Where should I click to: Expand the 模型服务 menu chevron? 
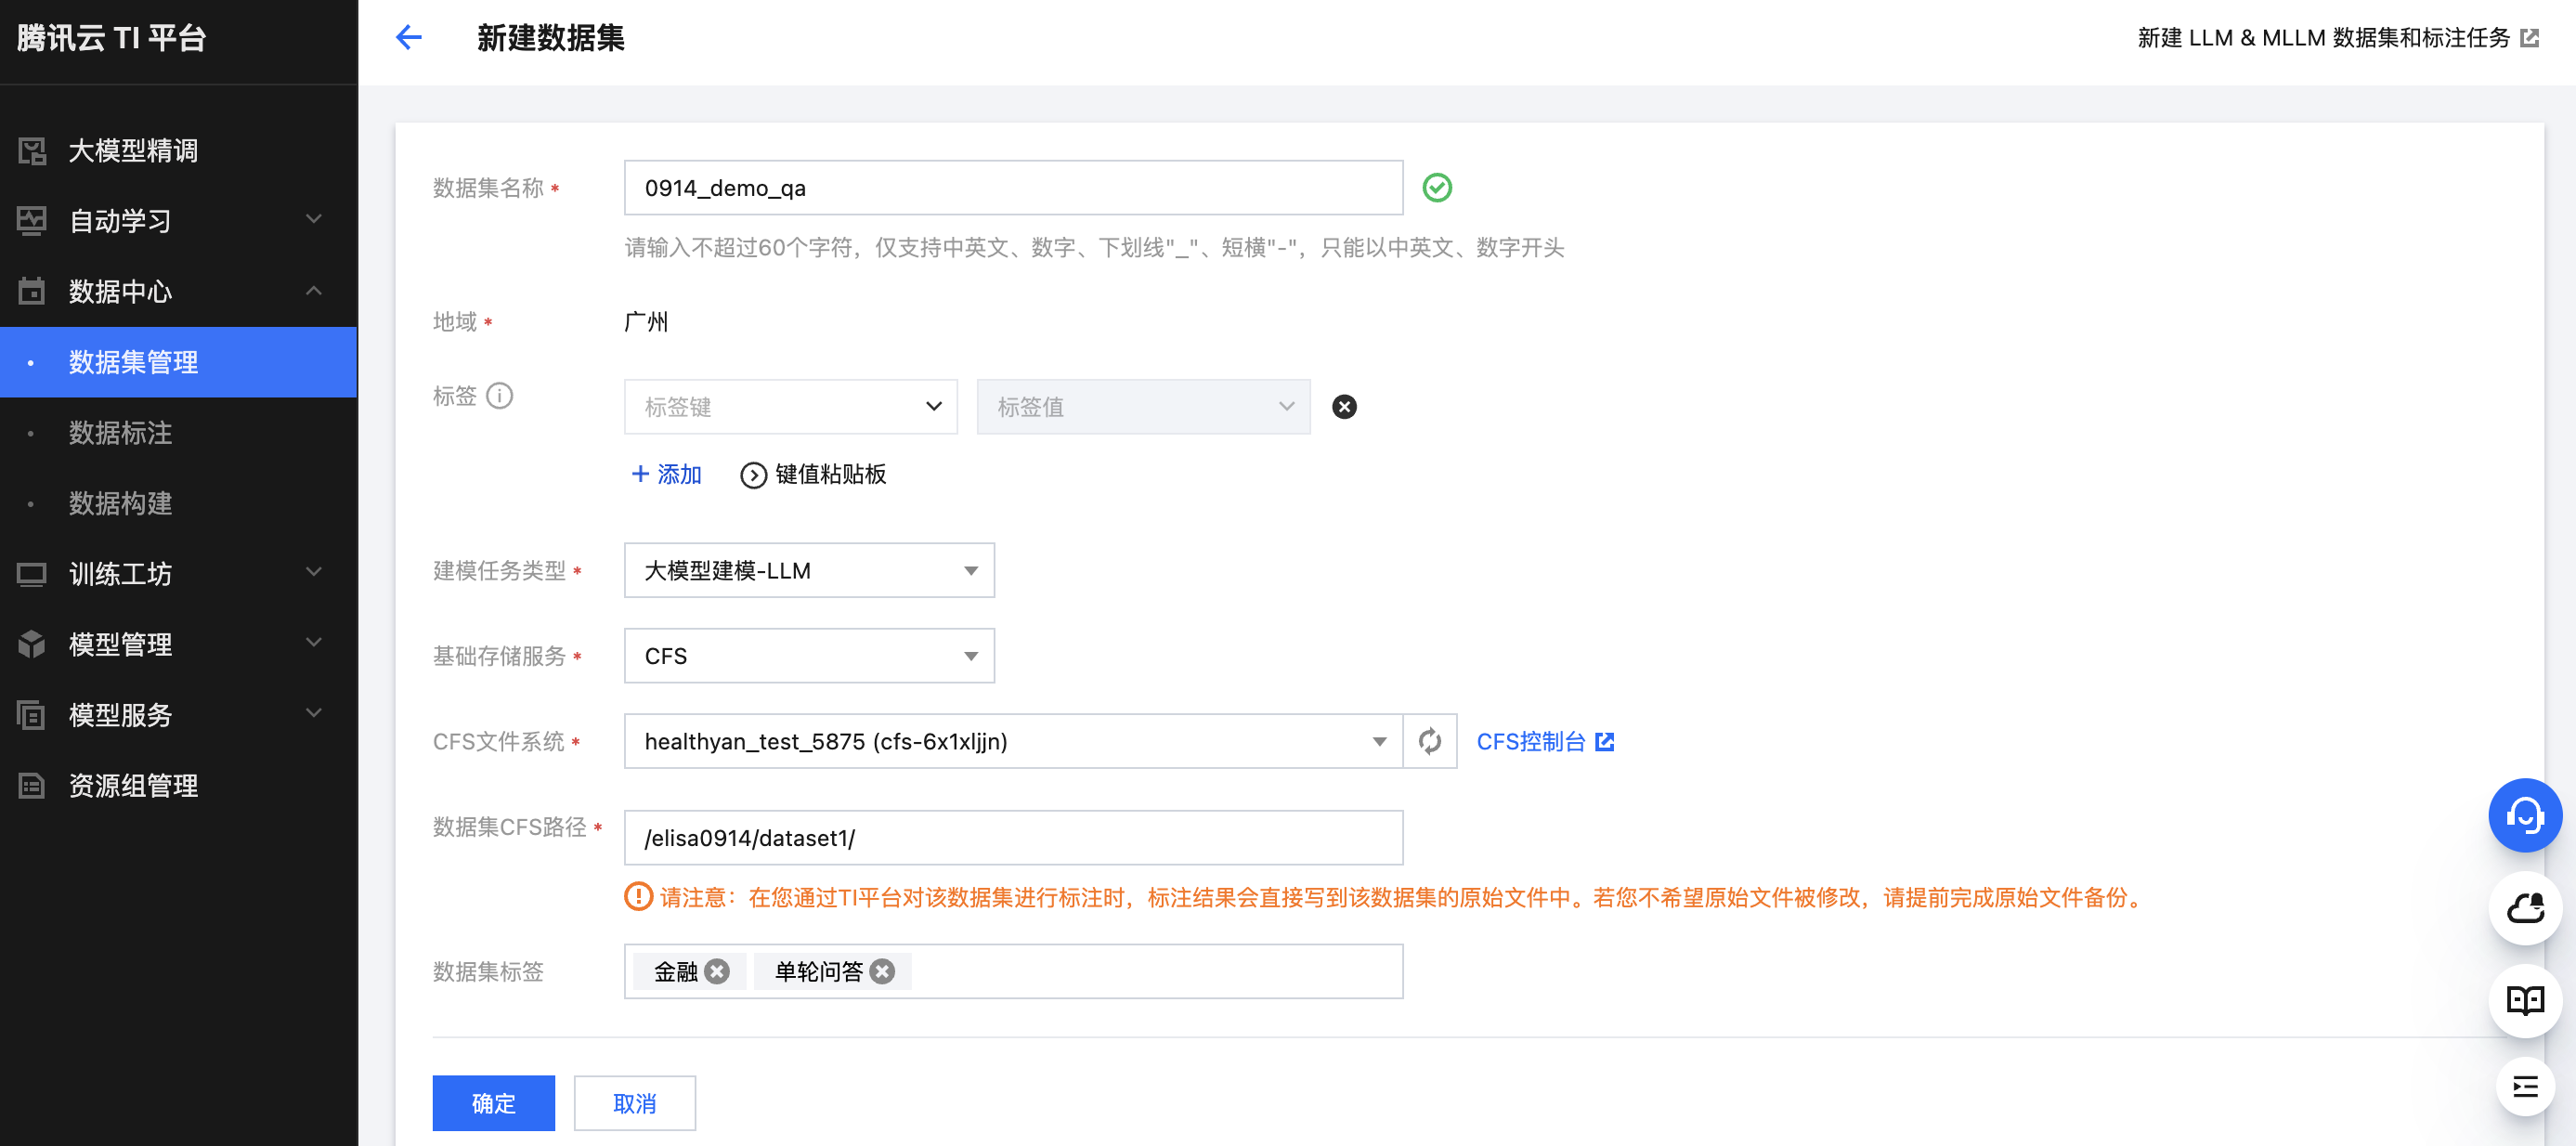point(314,714)
